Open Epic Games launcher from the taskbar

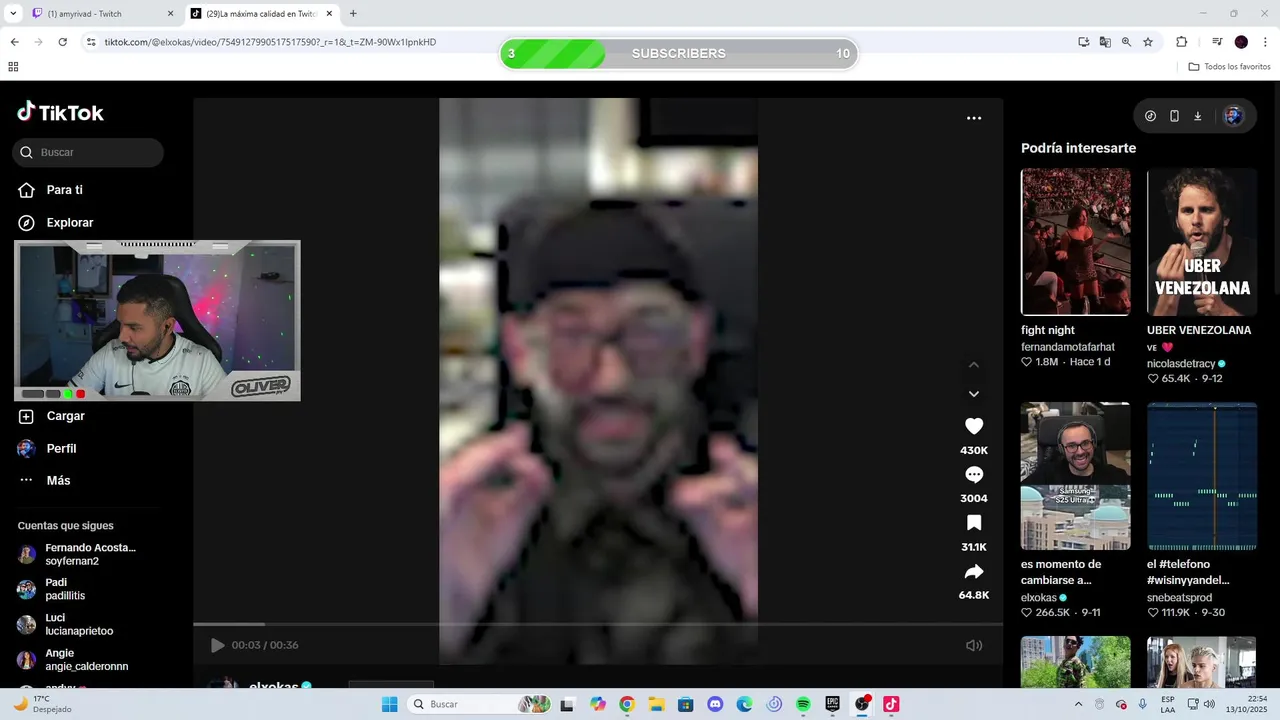832,704
